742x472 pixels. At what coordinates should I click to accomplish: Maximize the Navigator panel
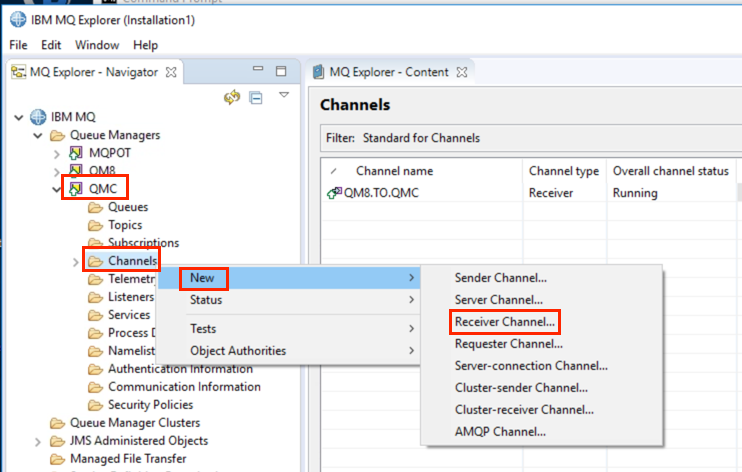pos(281,71)
